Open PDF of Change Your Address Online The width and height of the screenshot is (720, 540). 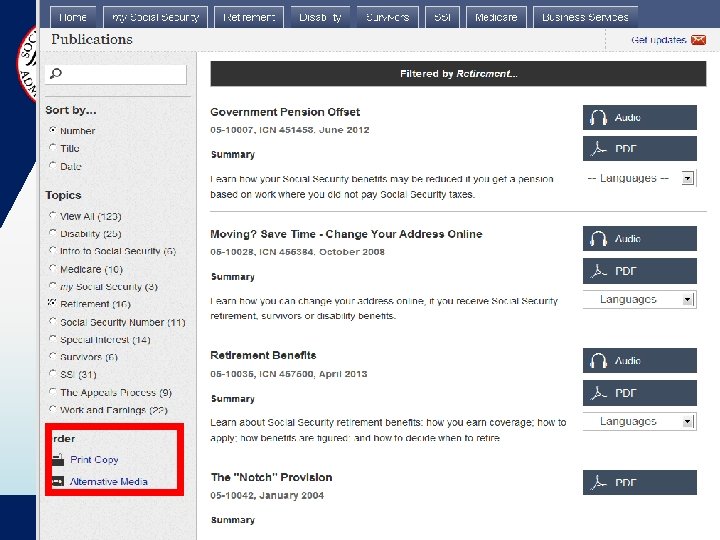tap(640, 271)
